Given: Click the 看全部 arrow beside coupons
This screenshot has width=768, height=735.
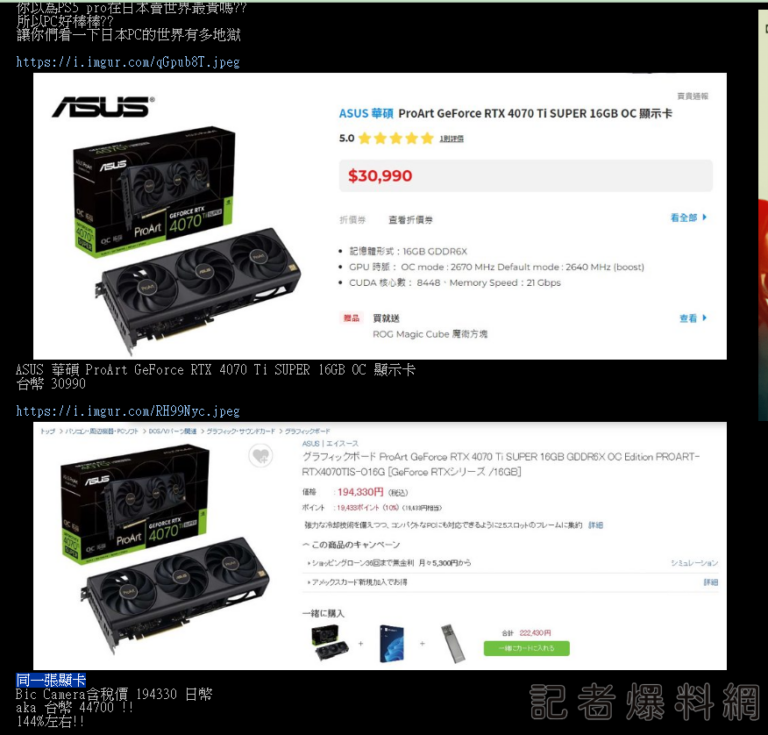Looking at the screenshot, I should (x=688, y=217).
